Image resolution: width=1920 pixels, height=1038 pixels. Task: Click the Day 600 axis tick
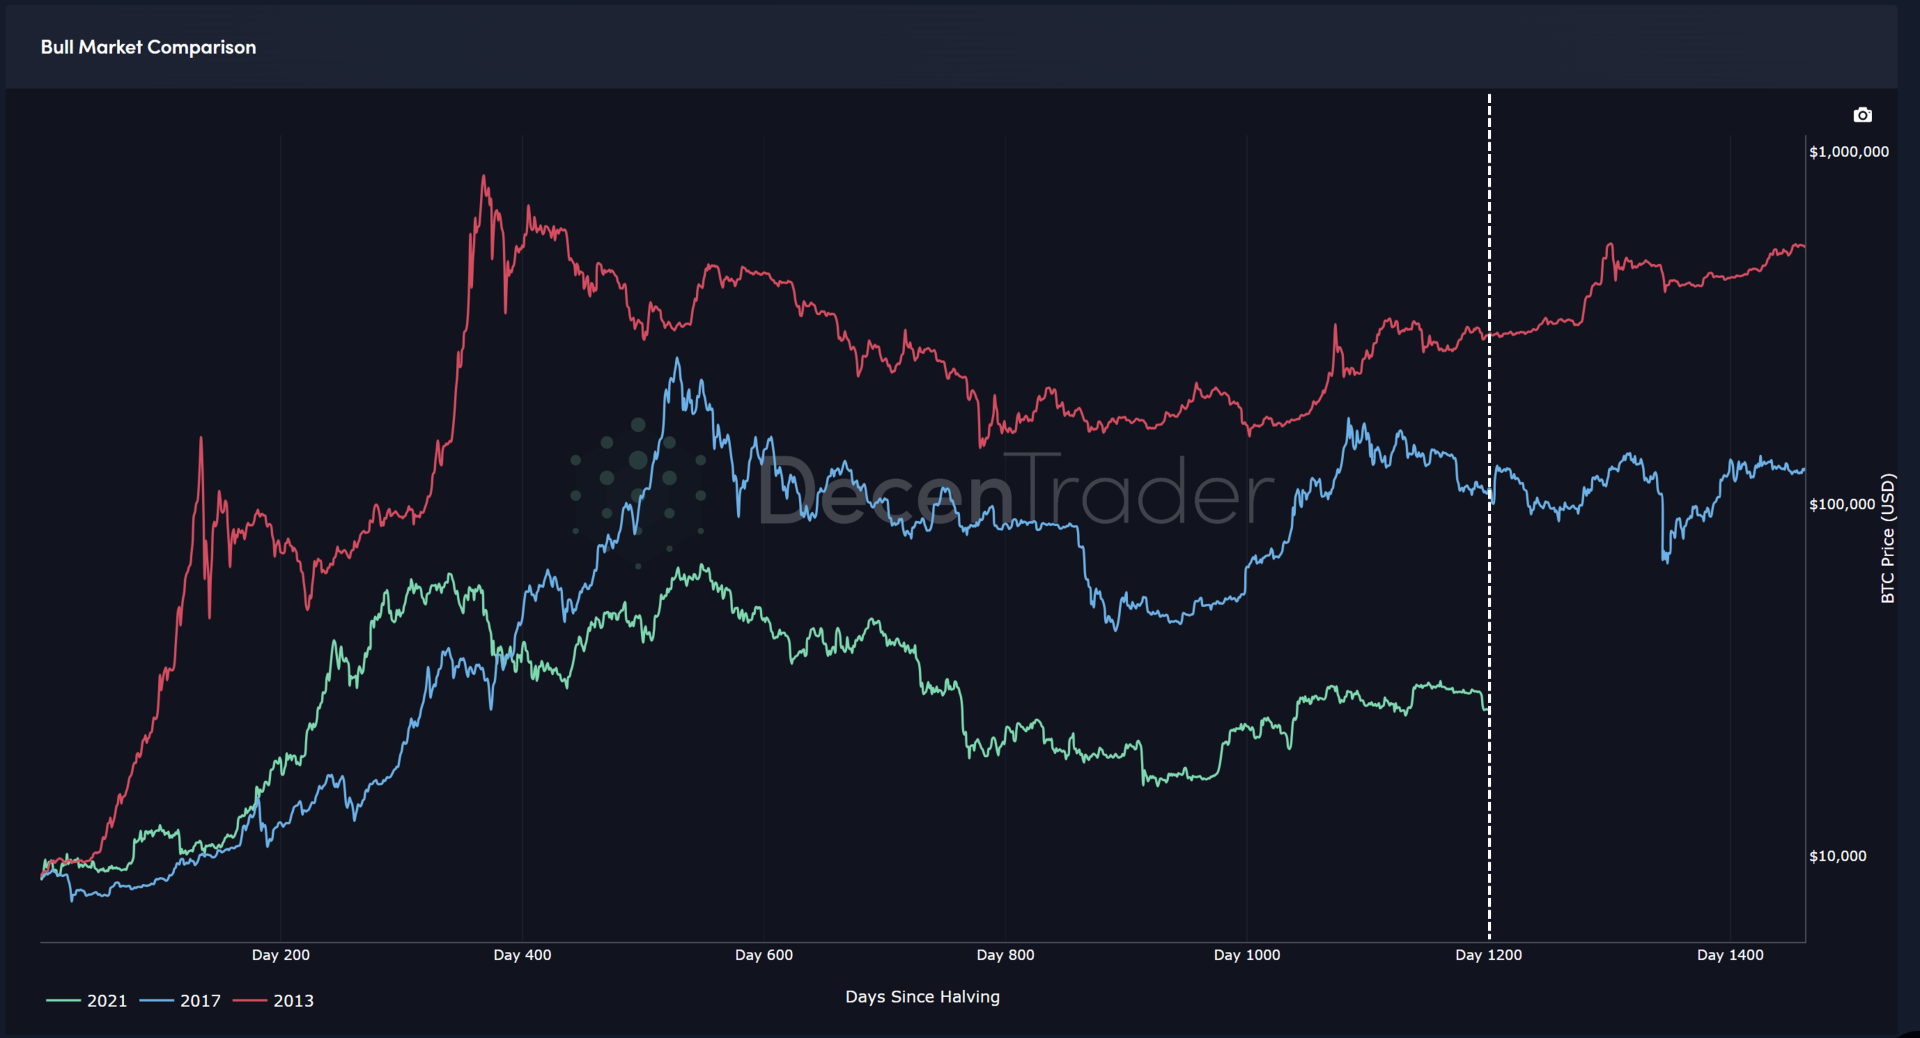click(x=764, y=955)
